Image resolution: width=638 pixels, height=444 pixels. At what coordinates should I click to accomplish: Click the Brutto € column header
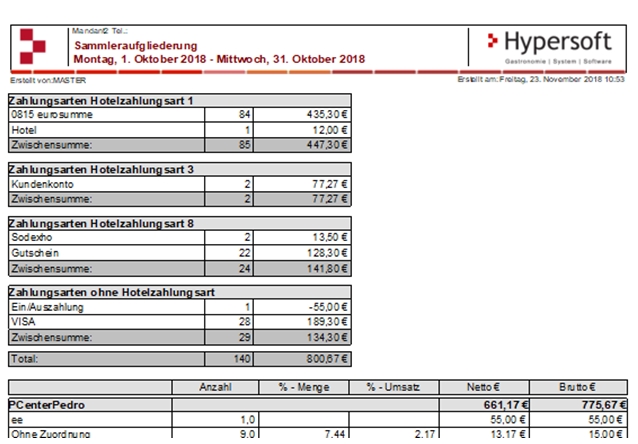579,387
